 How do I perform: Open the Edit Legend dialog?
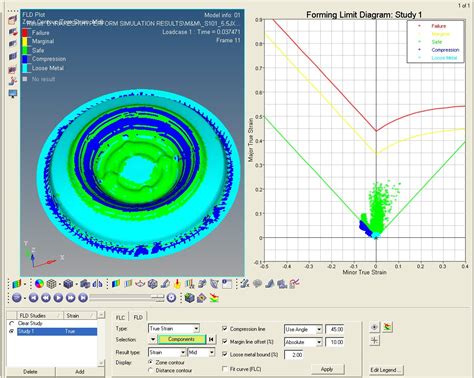(x=386, y=370)
